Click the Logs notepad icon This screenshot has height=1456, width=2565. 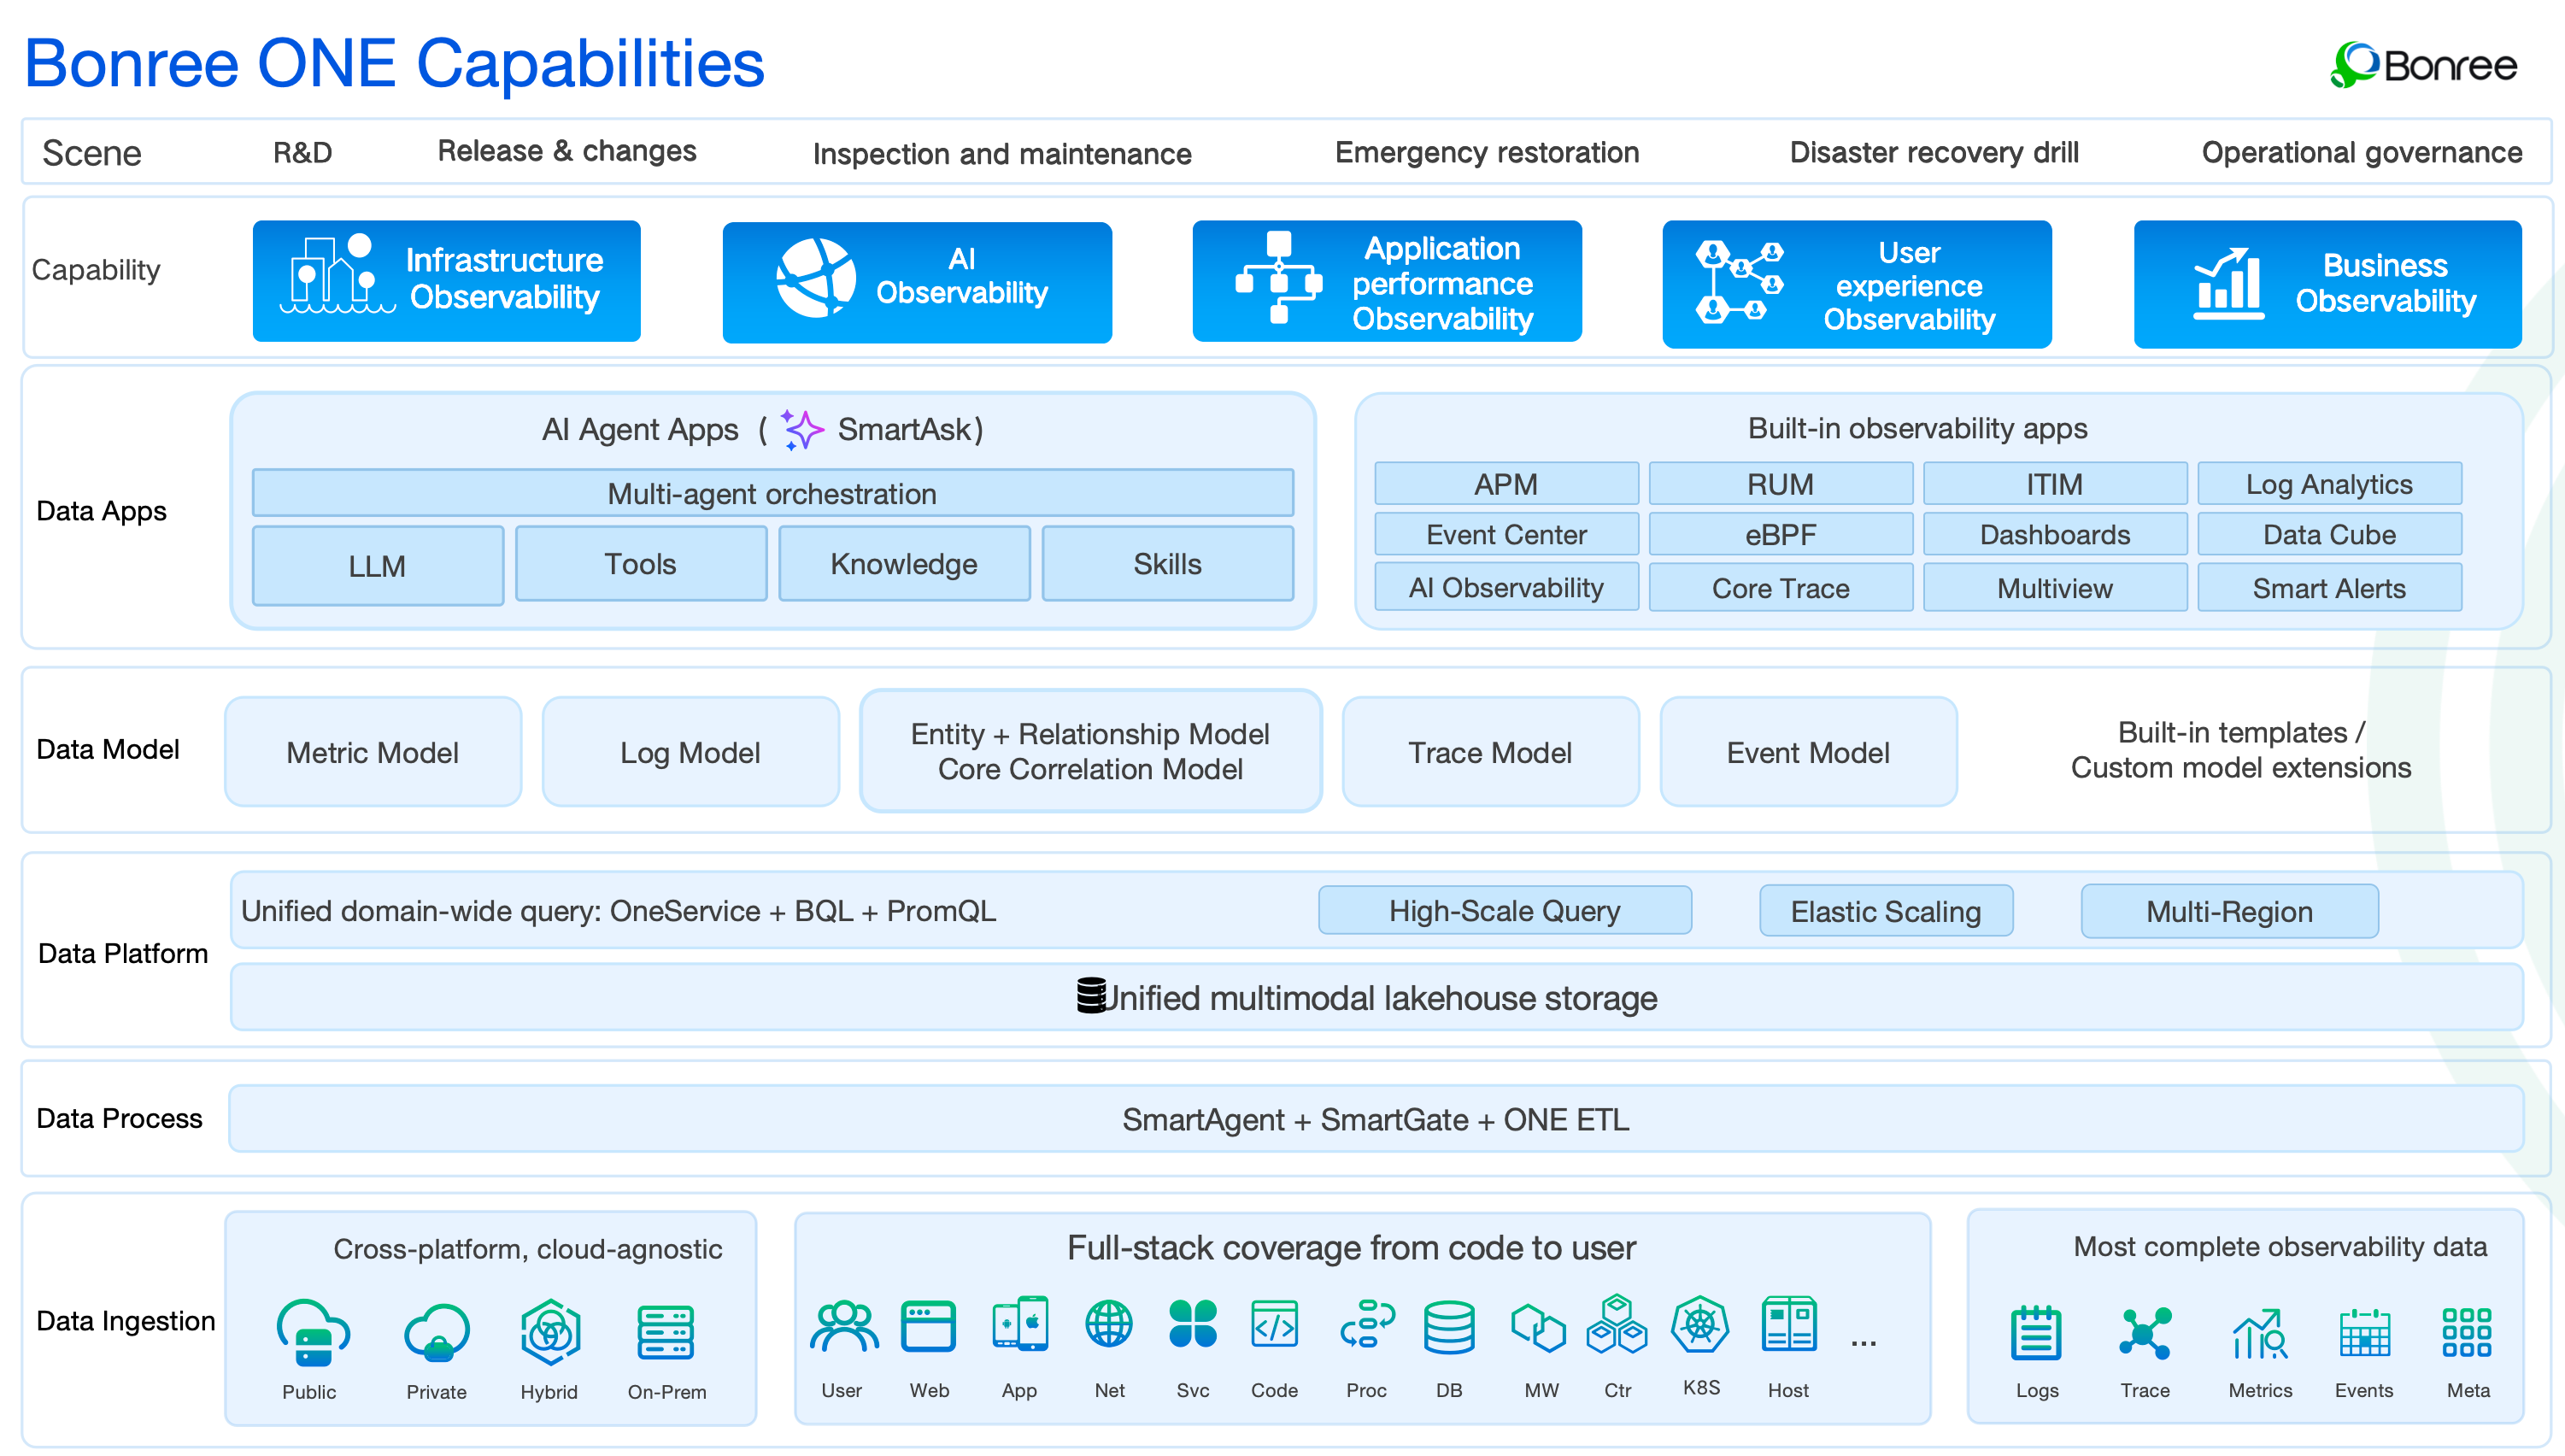pyautogui.click(x=2036, y=1332)
